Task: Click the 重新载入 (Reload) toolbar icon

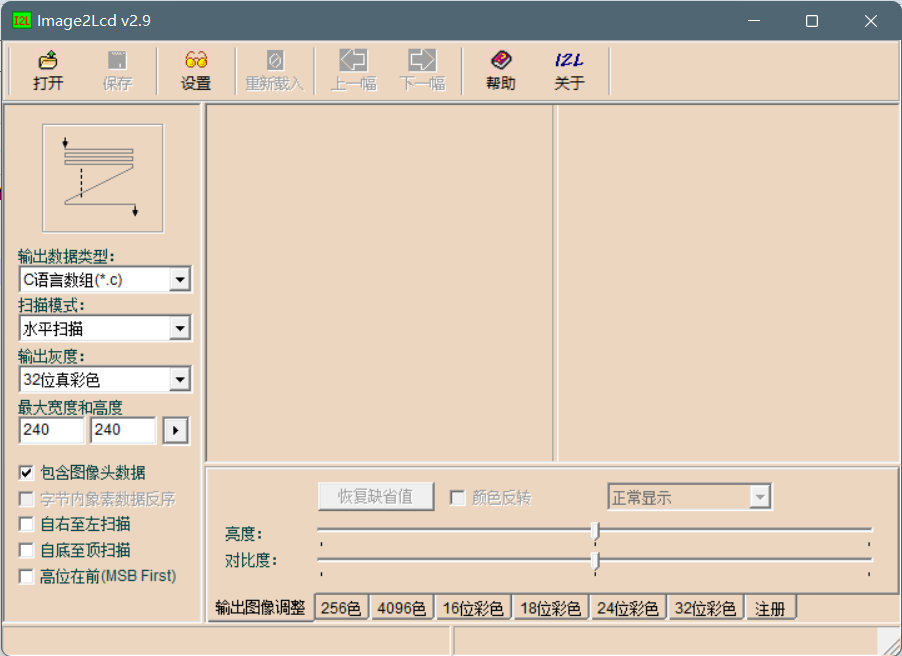Action: pos(275,70)
